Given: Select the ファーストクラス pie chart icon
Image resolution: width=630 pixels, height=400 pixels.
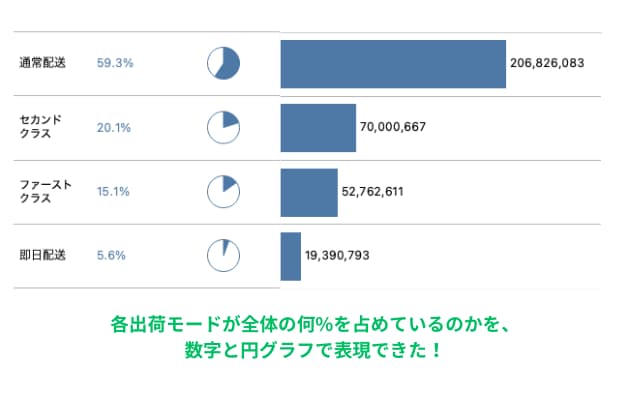Looking at the screenshot, I should tap(224, 191).
